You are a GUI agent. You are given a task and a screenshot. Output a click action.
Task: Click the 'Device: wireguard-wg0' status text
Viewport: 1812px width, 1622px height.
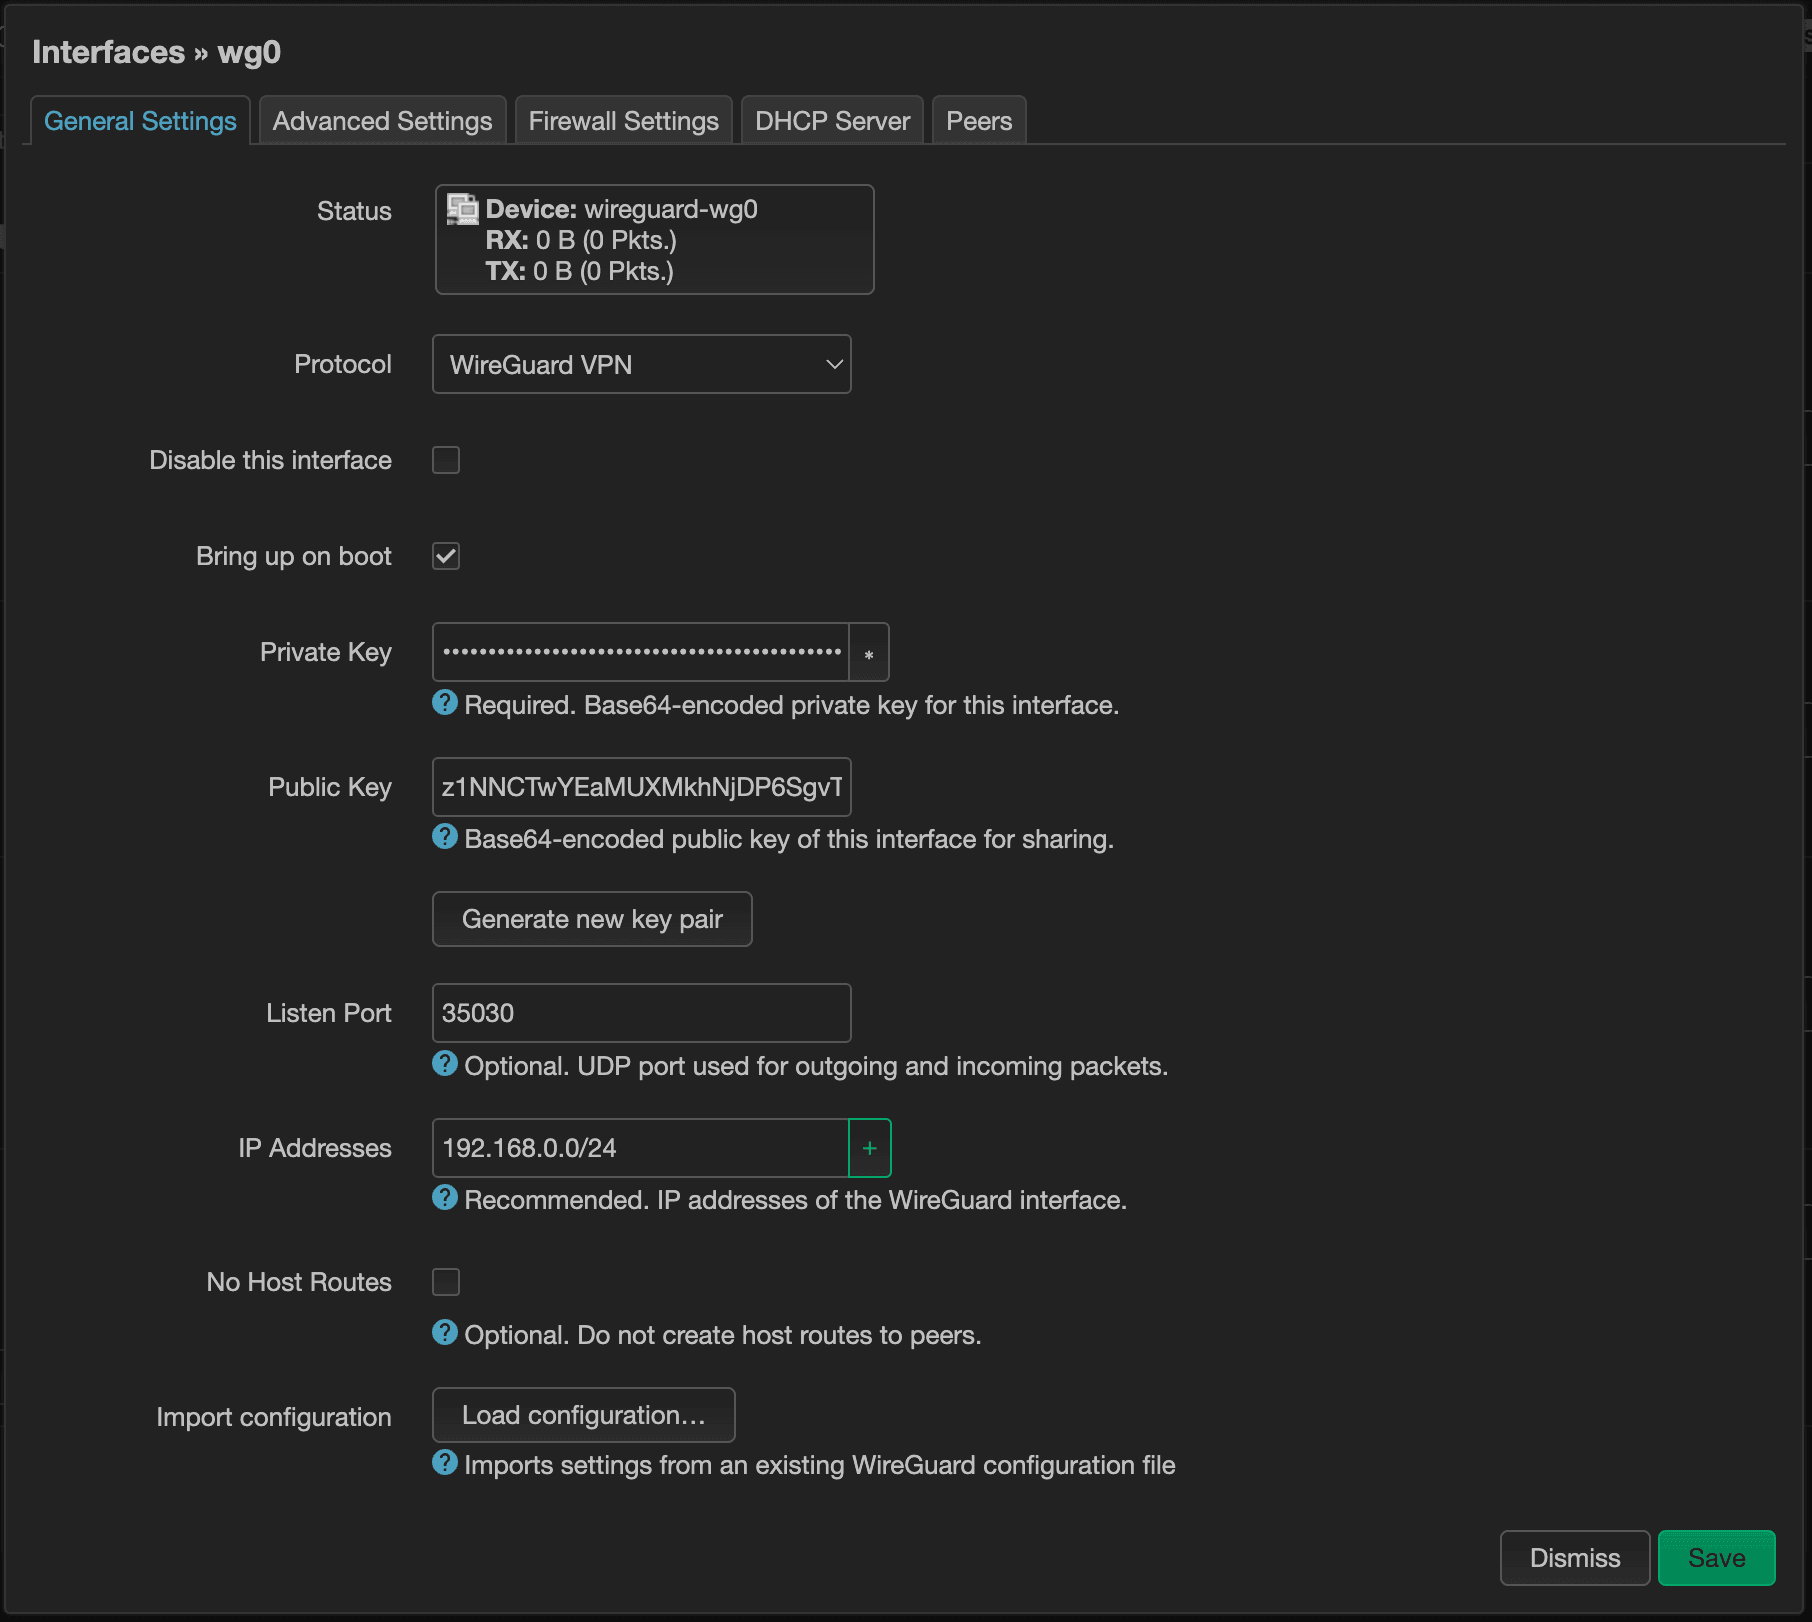coord(622,209)
